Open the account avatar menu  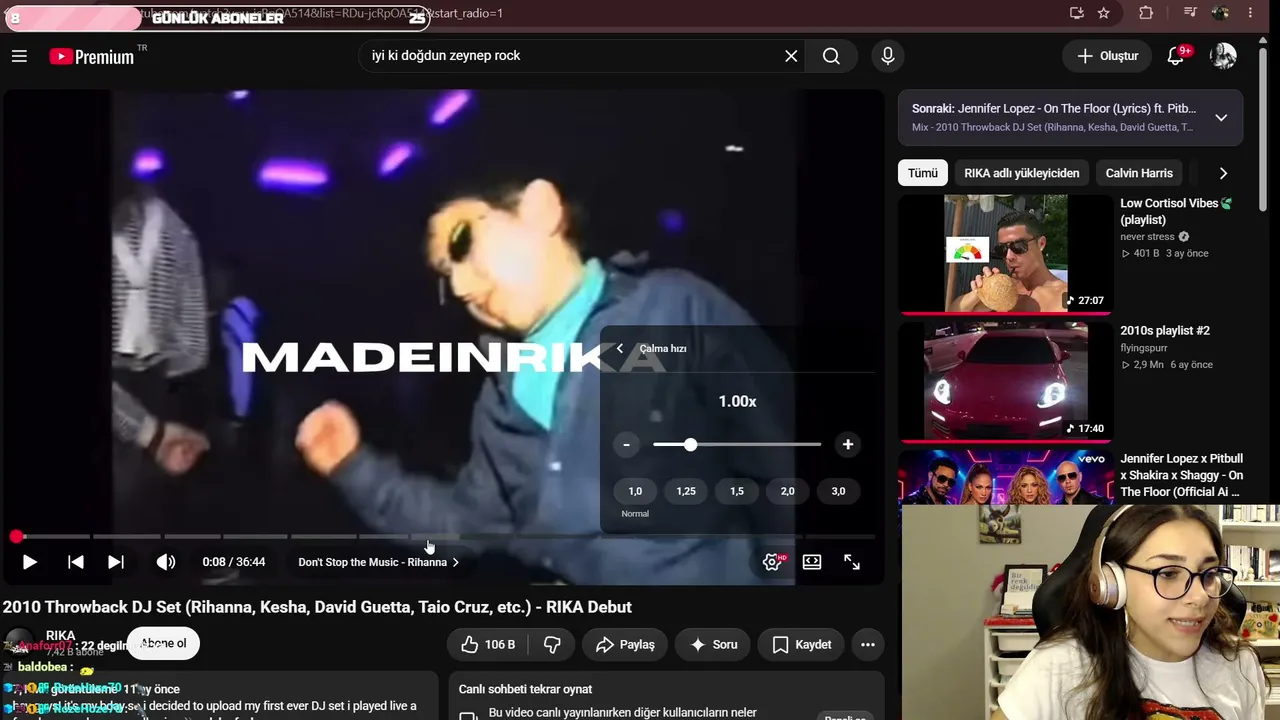pos(1223,56)
